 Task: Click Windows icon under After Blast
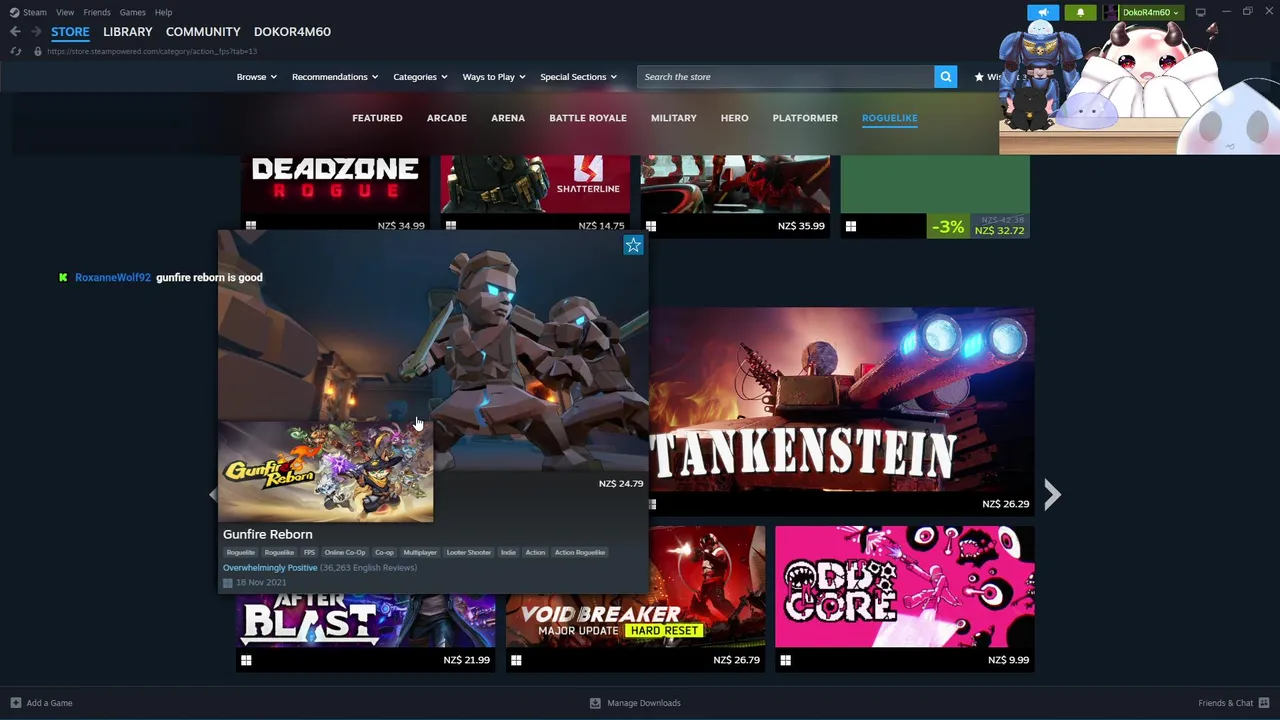pyautogui.click(x=246, y=660)
